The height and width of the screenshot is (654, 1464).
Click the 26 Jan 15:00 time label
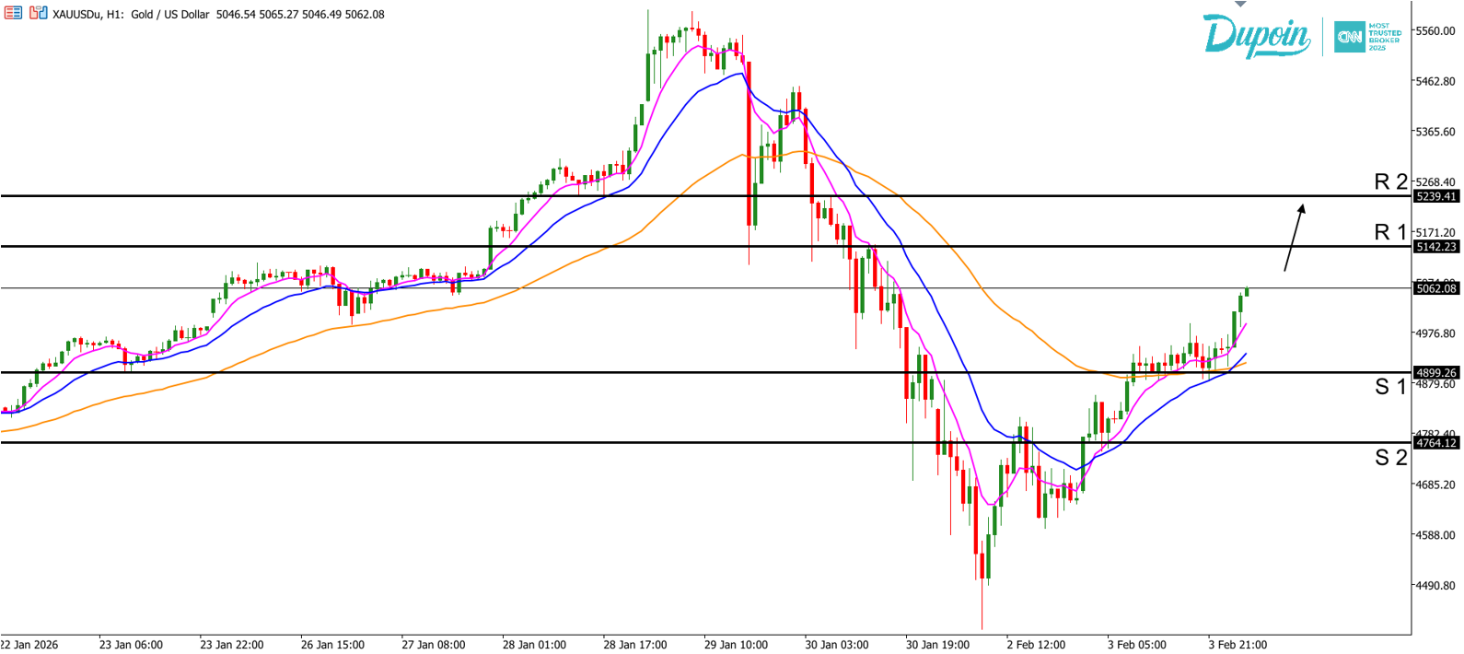(333, 644)
